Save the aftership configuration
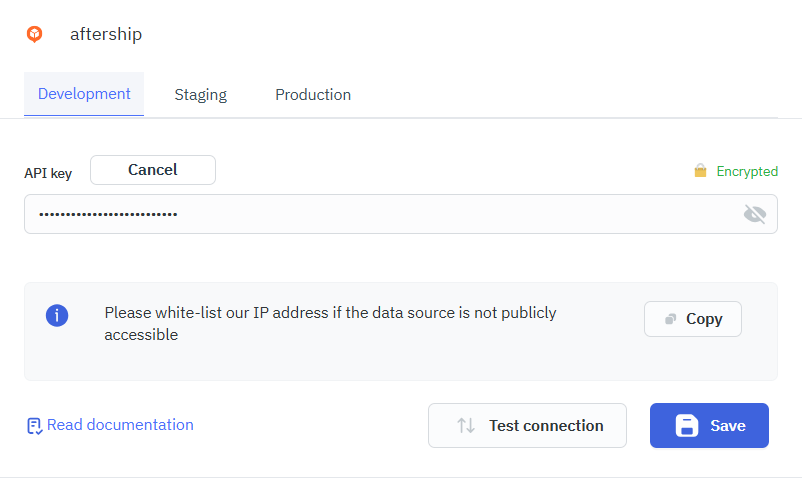The height and width of the screenshot is (478, 802). 709,425
